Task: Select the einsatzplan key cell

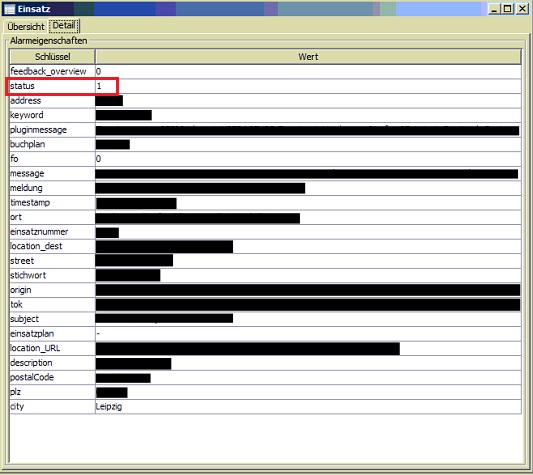Action: [x=52, y=334]
